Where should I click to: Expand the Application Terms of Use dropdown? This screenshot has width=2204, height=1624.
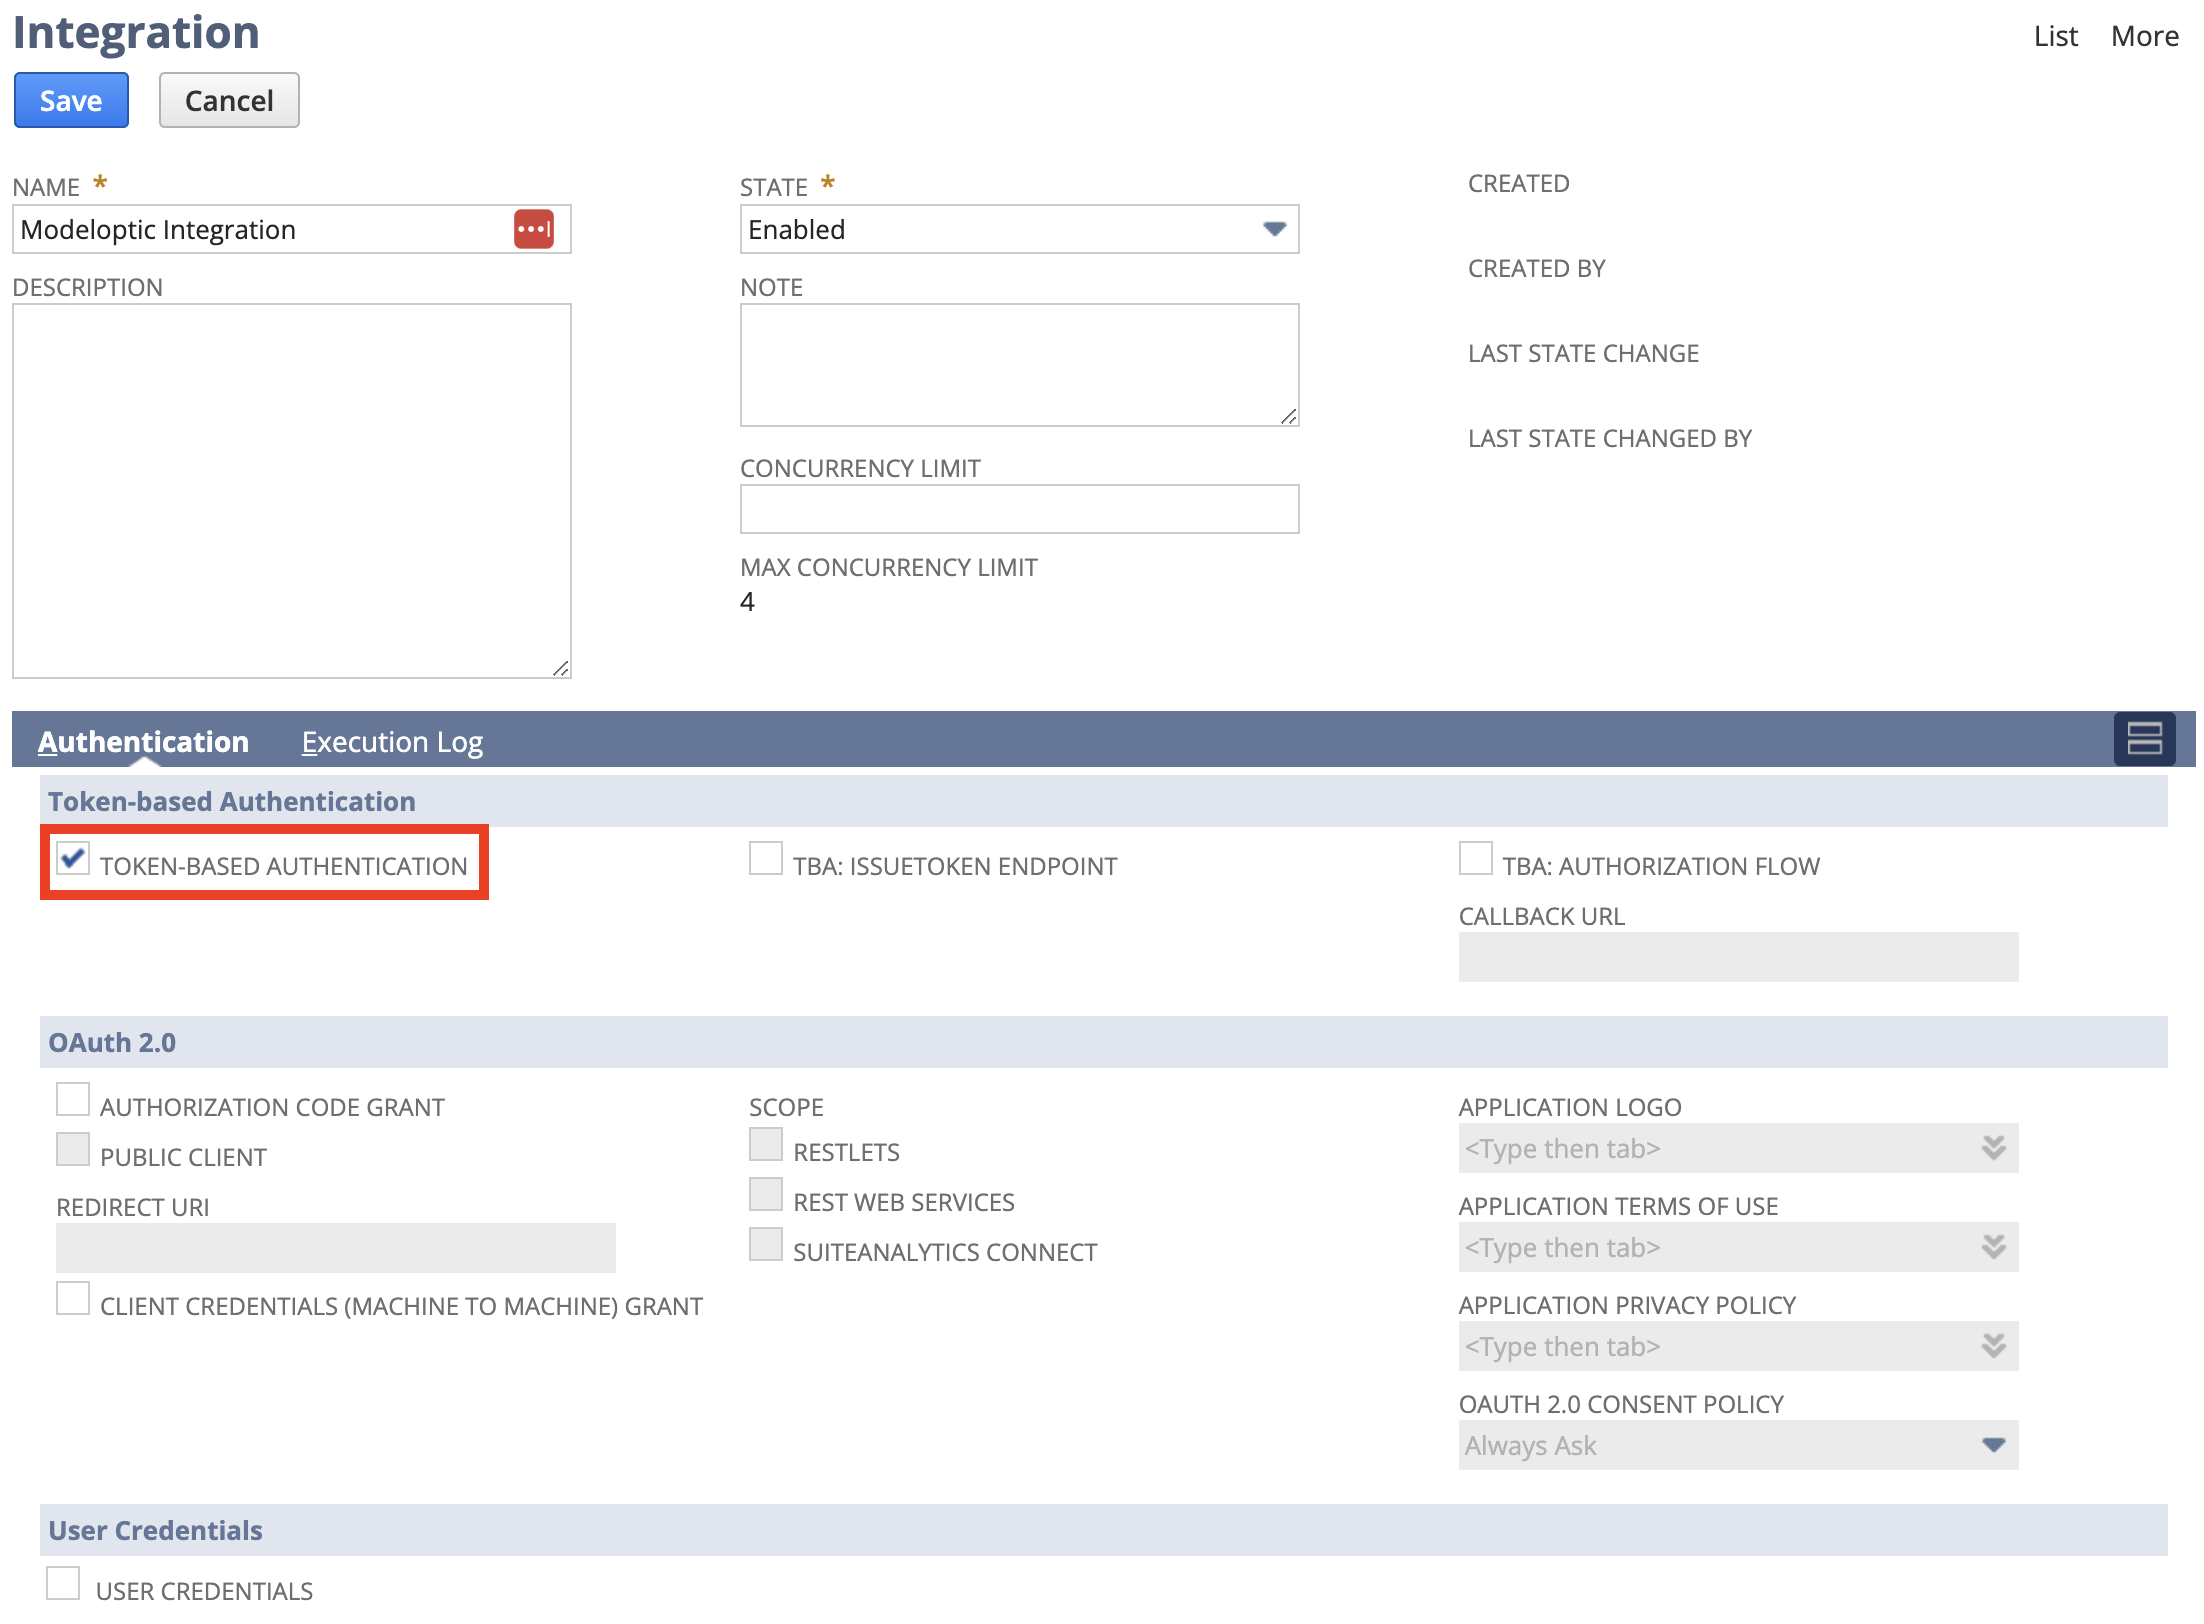pyautogui.click(x=1993, y=1247)
